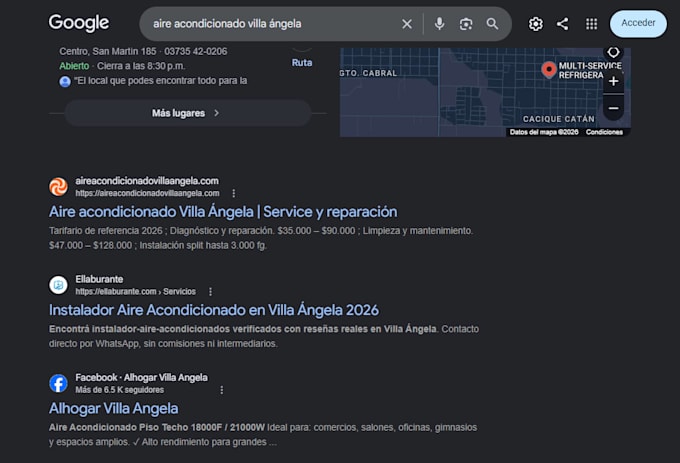This screenshot has width=680, height=463.
Task: Click the map location target icon
Action: pyautogui.click(x=613, y=52)
